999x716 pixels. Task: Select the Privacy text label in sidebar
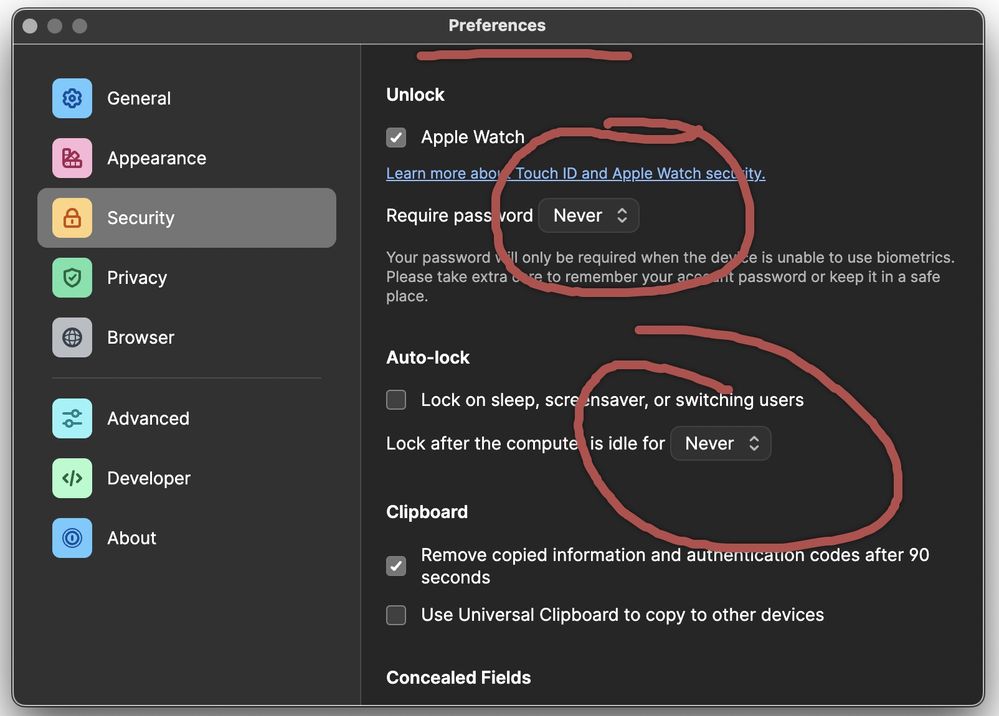tap(137, 278)
